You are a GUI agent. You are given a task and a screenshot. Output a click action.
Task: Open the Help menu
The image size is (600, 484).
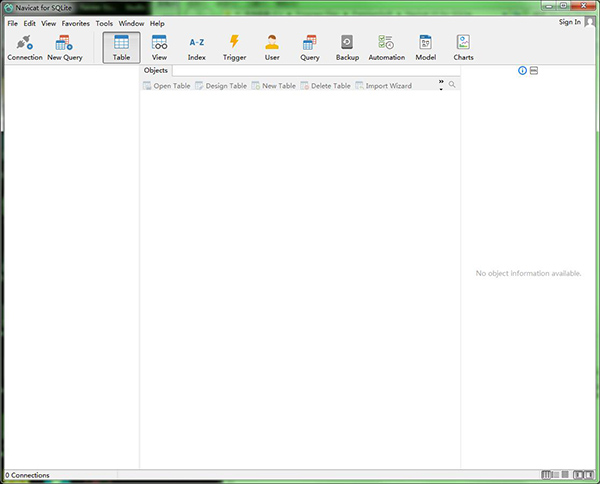157,23
